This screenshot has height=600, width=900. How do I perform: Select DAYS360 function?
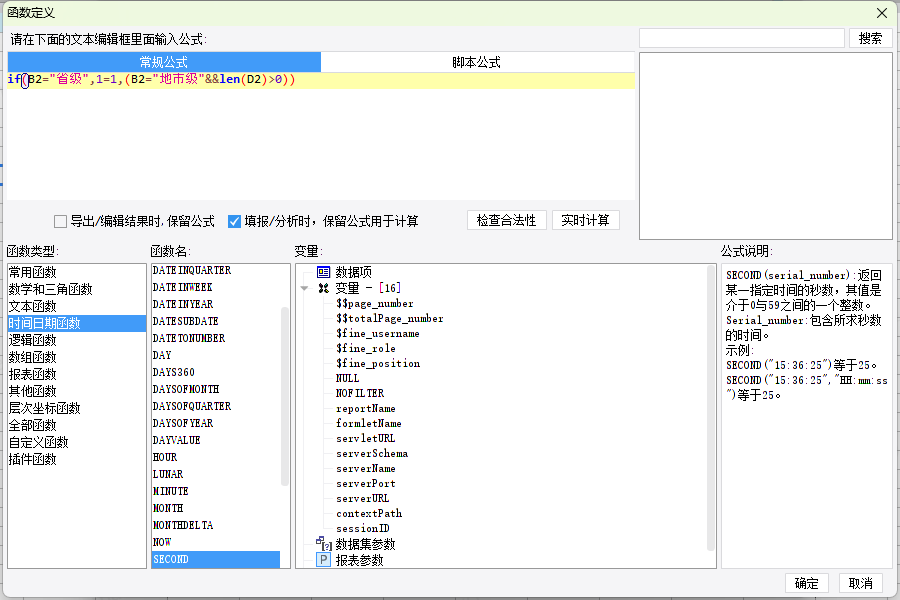[x=216, y=372]
